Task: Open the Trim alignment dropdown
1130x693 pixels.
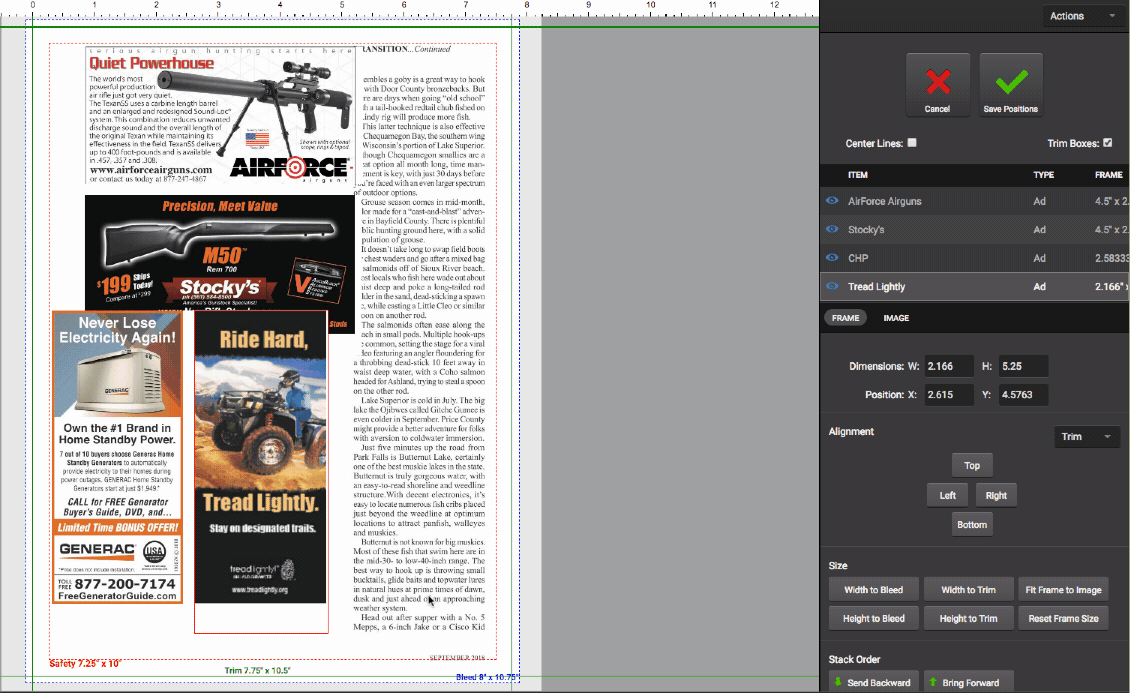Action: coord(1087,437)
